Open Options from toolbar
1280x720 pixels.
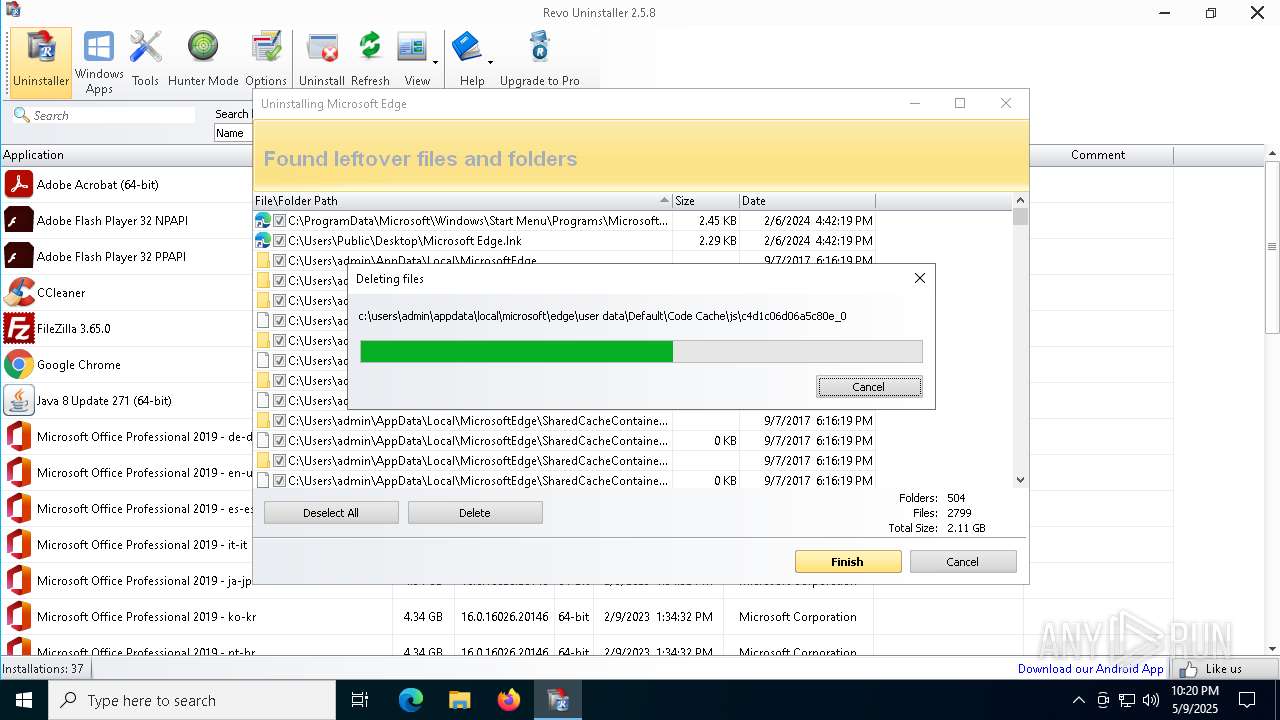point(266,60)
